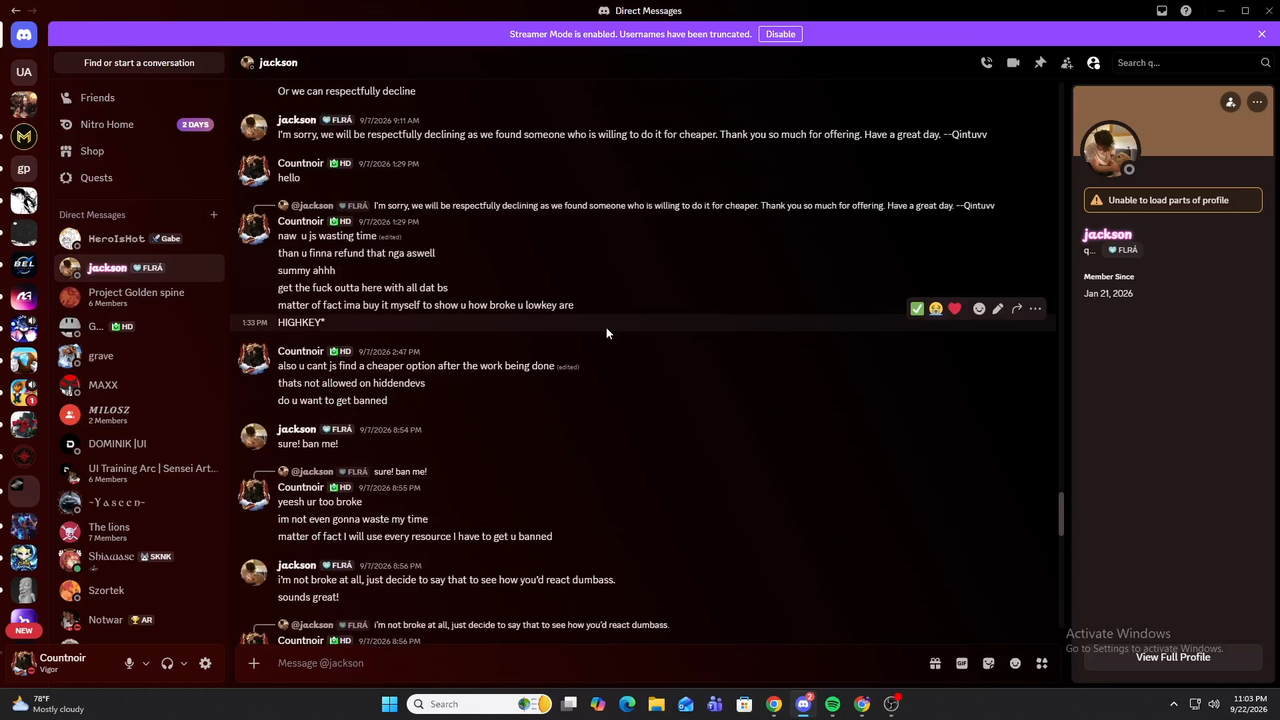Viewport: 1280px width, 720px height.
Task: Start a video call icon
Action: tap(1013, 63)
